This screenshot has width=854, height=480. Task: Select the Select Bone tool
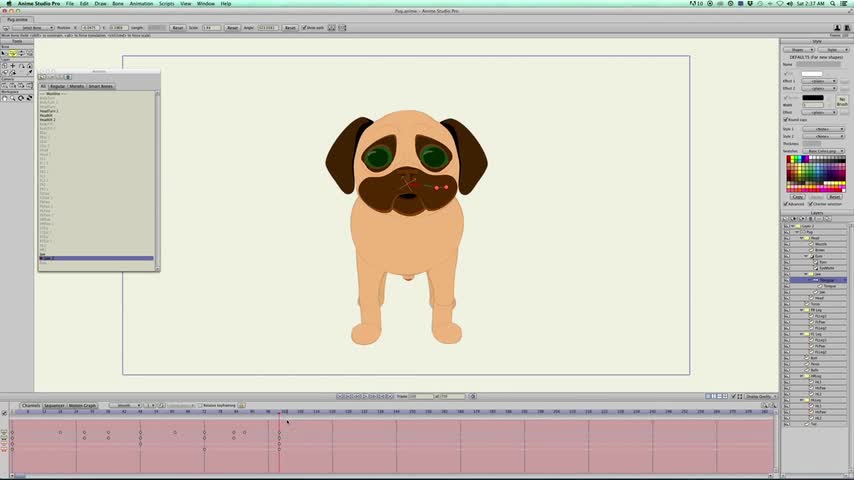tap(5, 53)
